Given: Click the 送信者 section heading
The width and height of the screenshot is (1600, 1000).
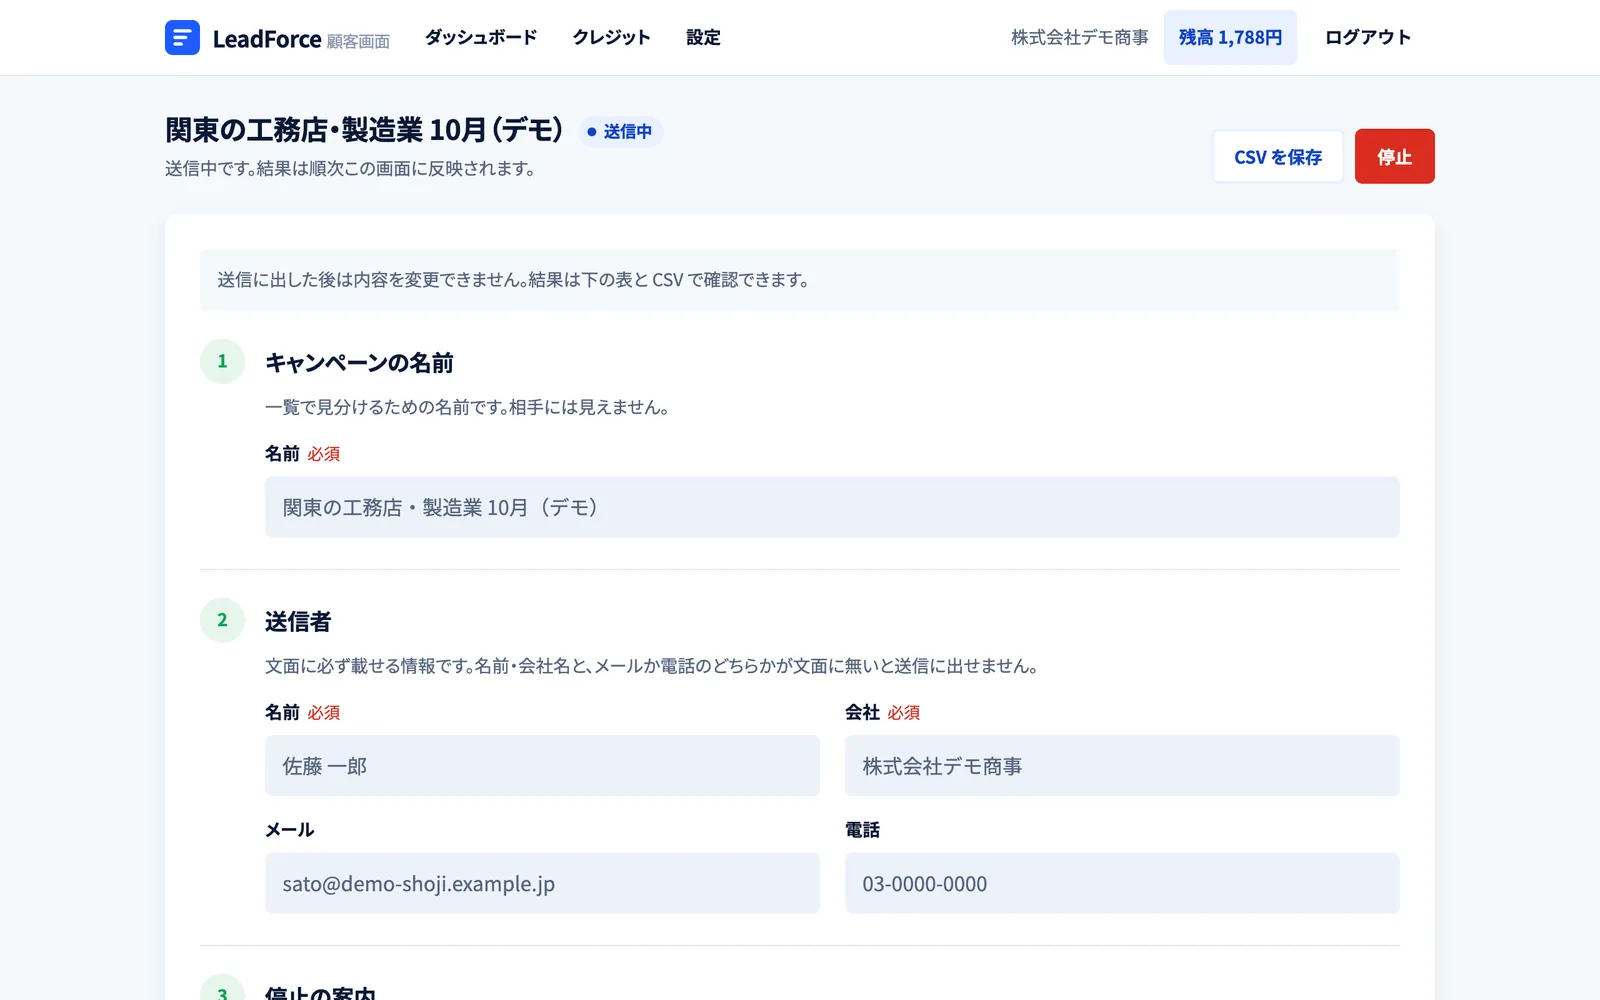Looking at the screenshot, I should [x=298, y=622].
